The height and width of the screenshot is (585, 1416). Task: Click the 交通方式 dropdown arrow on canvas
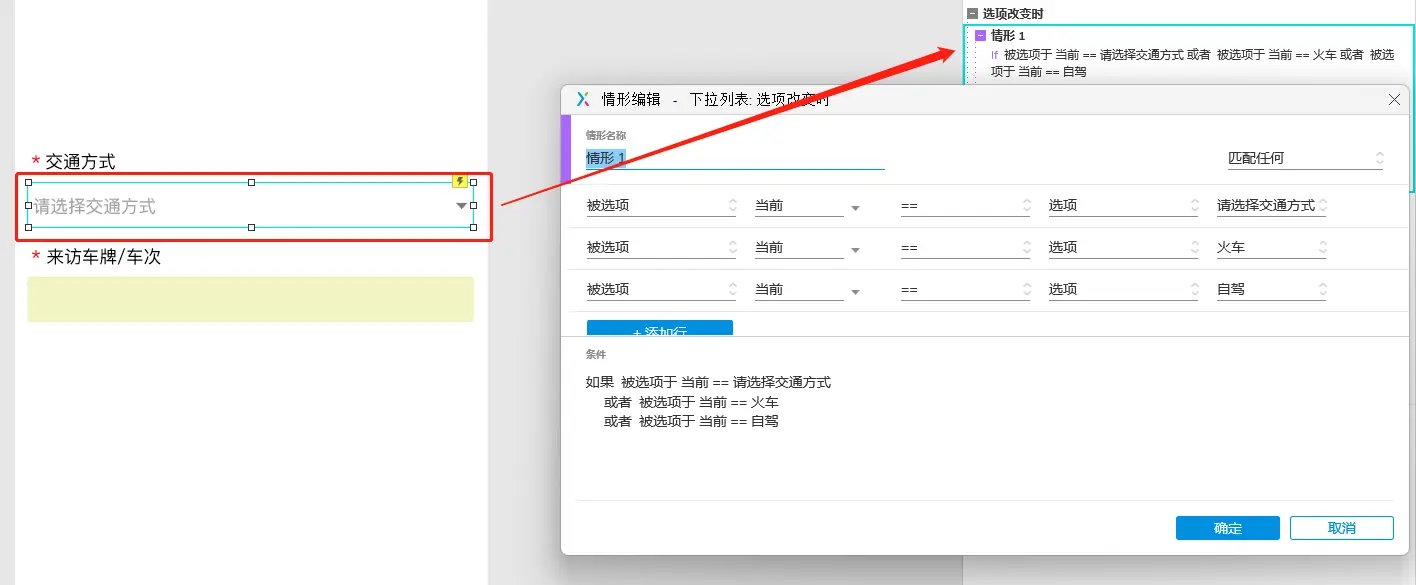pos(461,206)
